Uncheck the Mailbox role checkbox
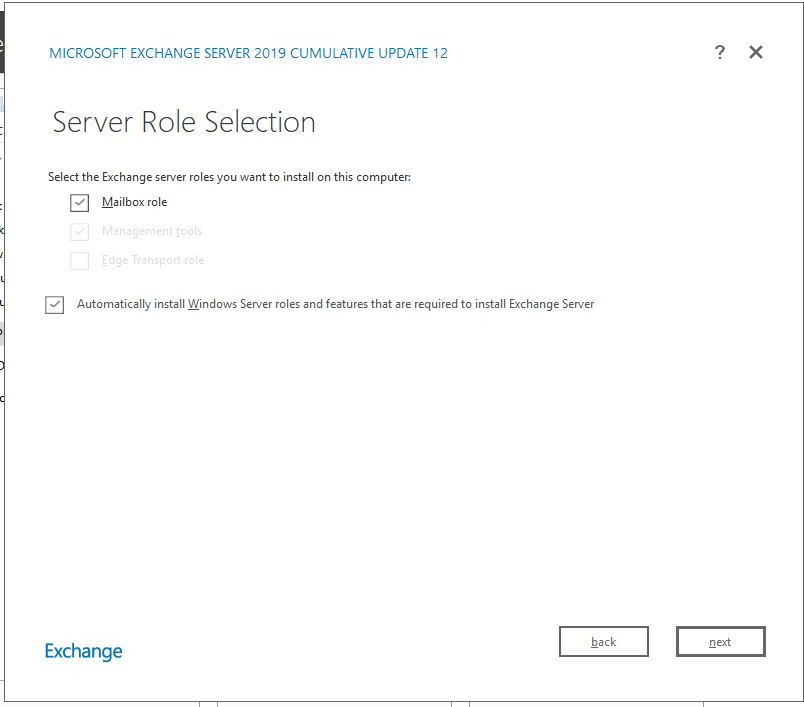 (x=79, y=203)
